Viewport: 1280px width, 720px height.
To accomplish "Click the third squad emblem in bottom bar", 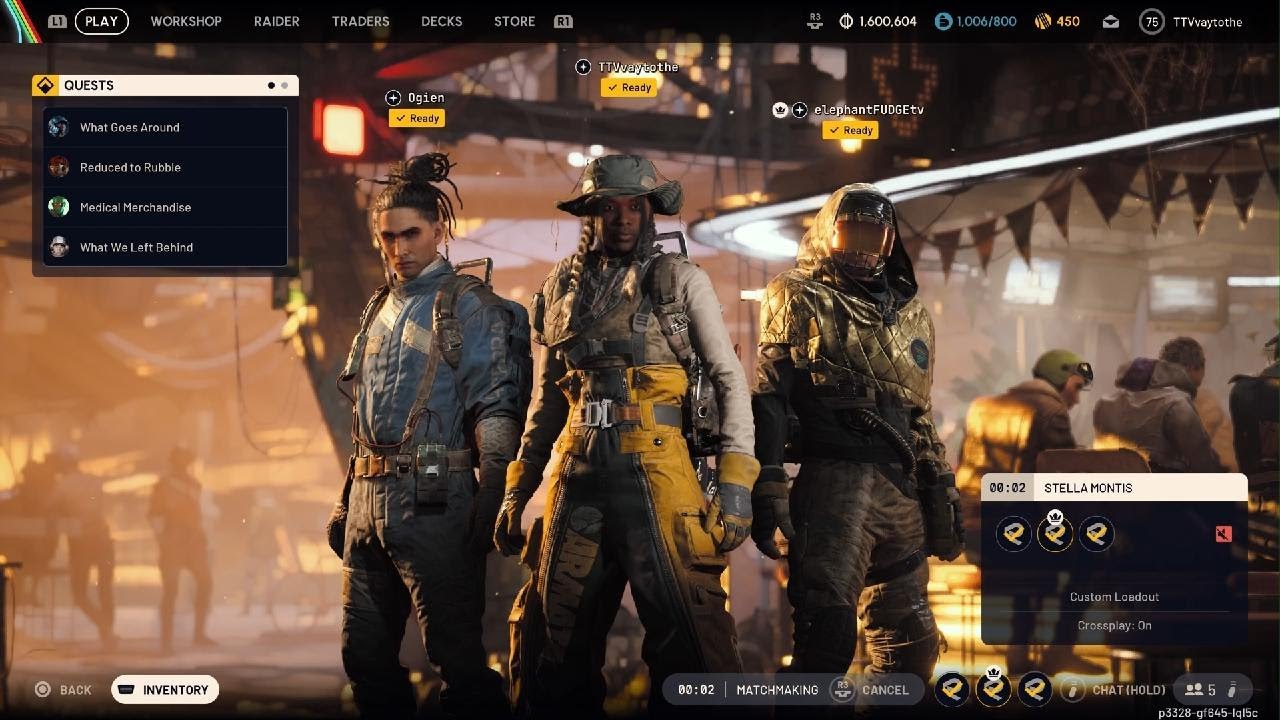I will 1036,689.
